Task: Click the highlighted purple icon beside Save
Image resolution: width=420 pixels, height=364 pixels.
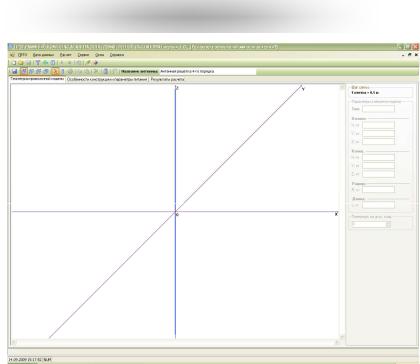Action: click(24, 71)
